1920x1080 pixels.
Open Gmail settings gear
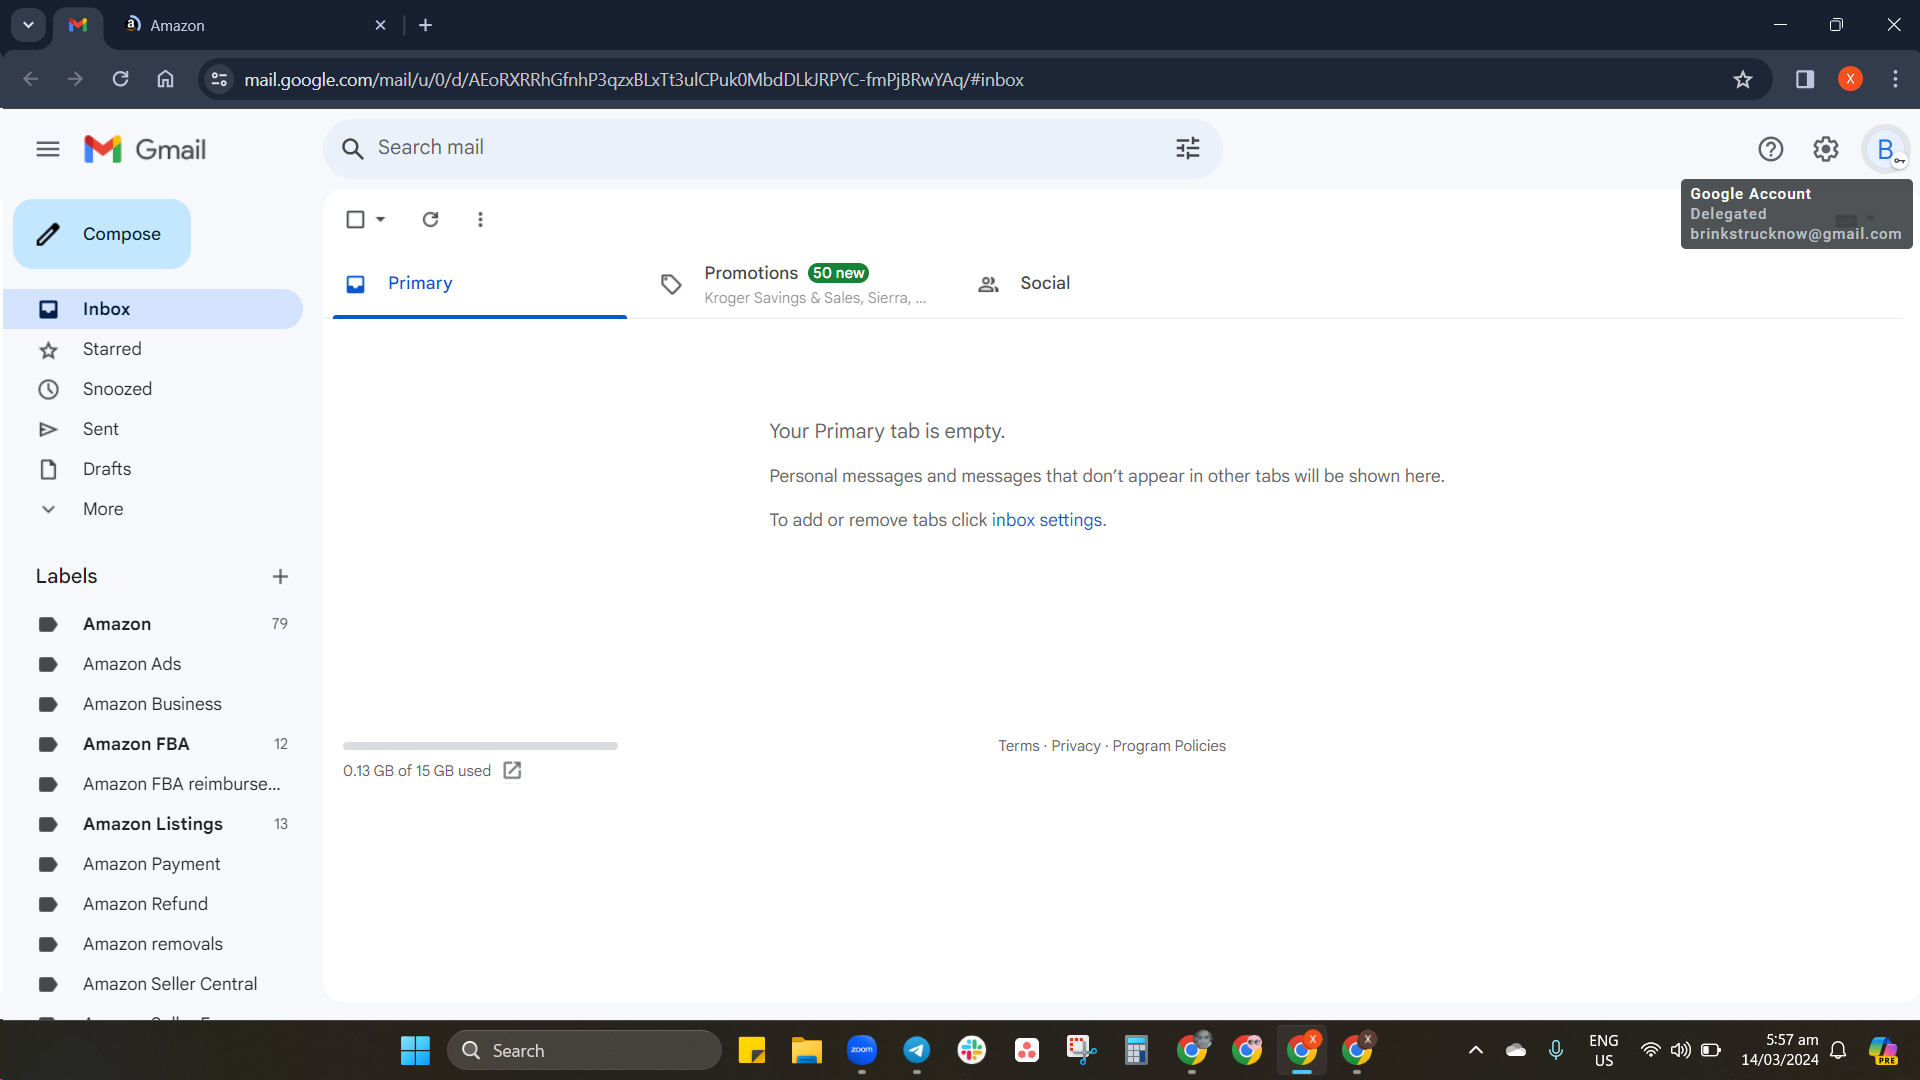[x=1826, y=149]
